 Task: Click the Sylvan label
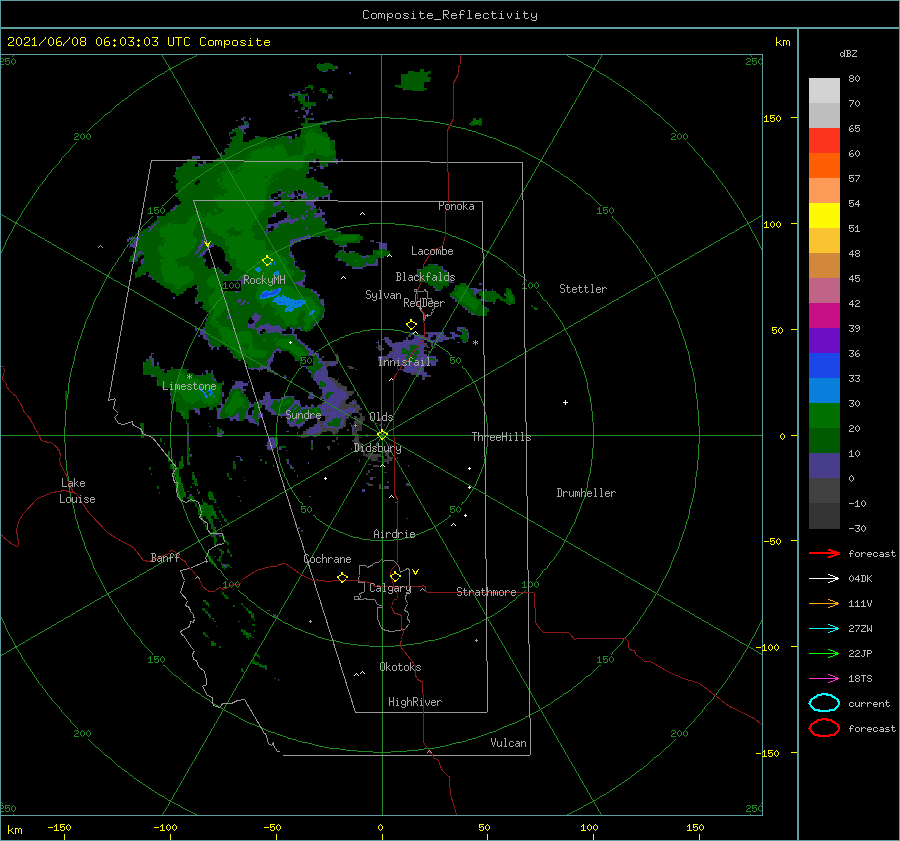[383, 295]
